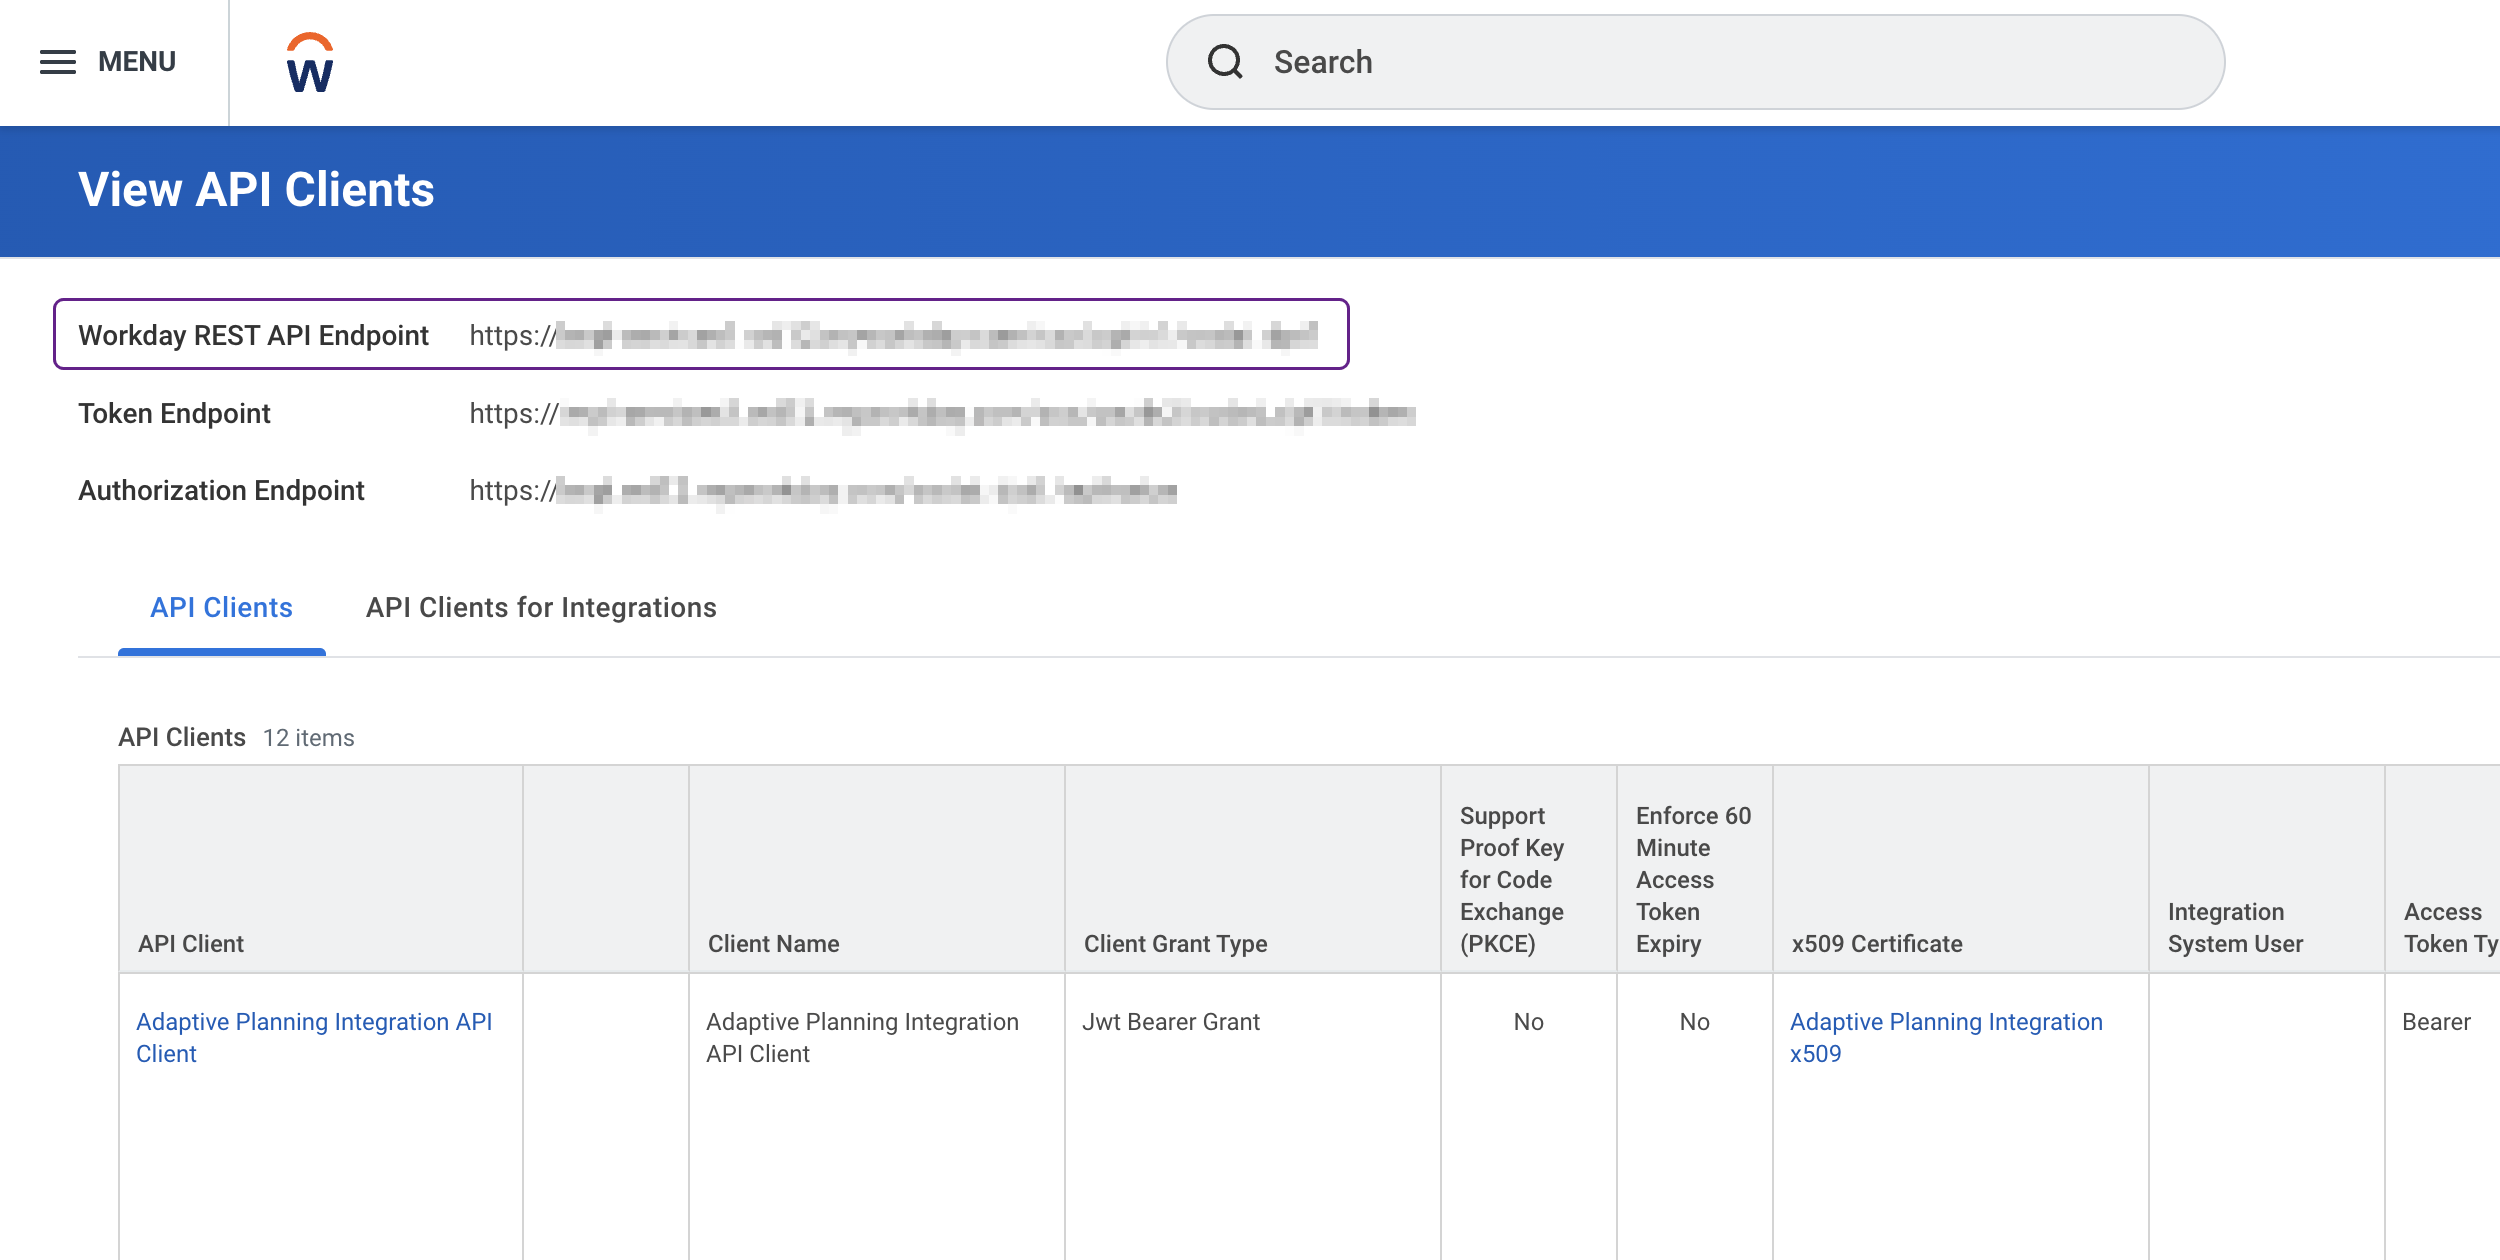This screenshot has height=1260, width=2500.
Task: Click the 60 Minute Expiry 'No' cell
Action: (x=1694, y=1022)
